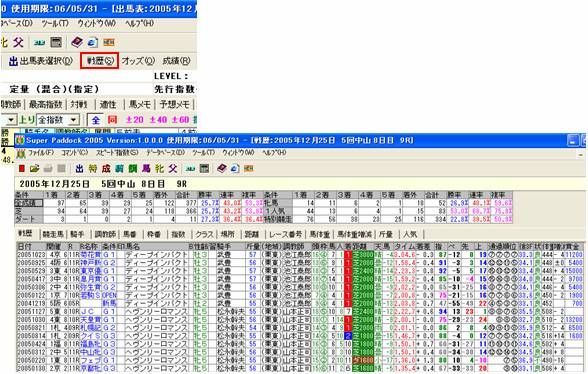Click orange news icon in back toolbar
588x374 pixels.
tap(109, 42)
